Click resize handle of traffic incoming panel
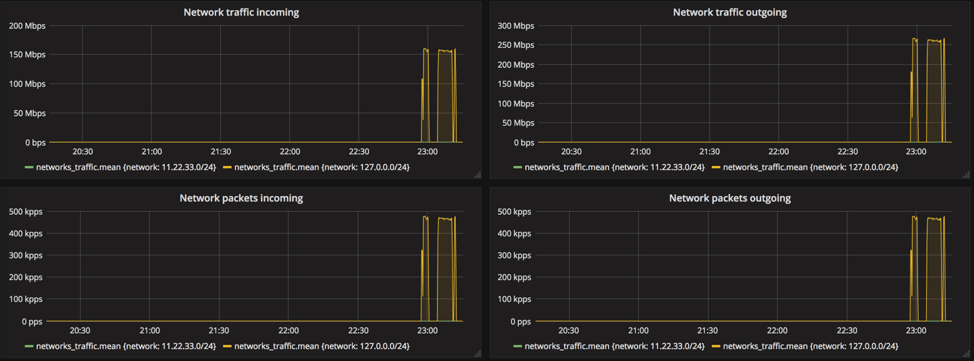The image size is (974, 361). click(478, 176)
